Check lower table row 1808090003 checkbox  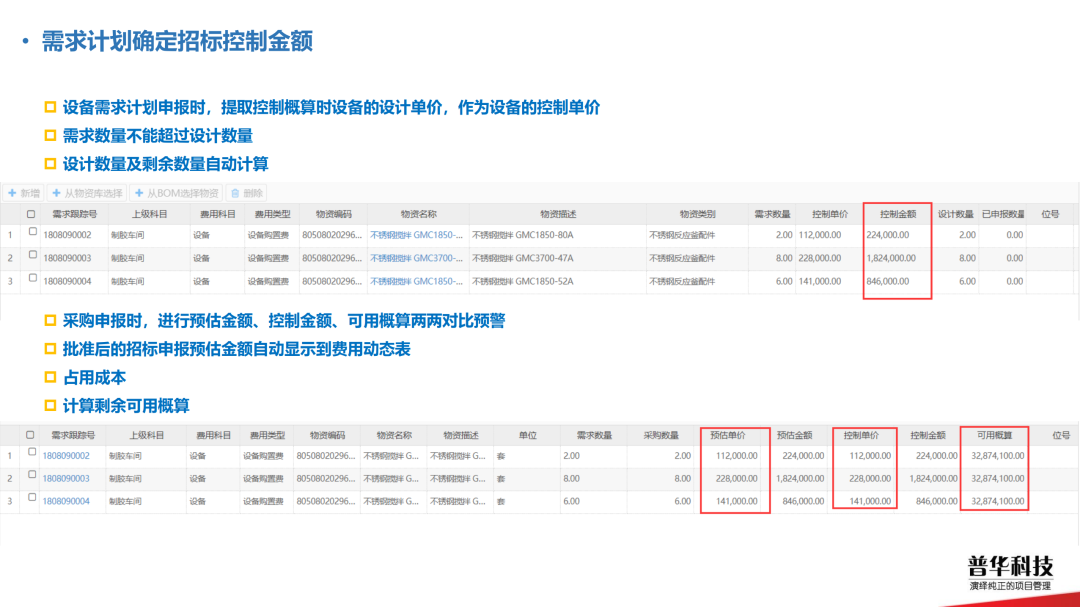[x=32, y=475]
